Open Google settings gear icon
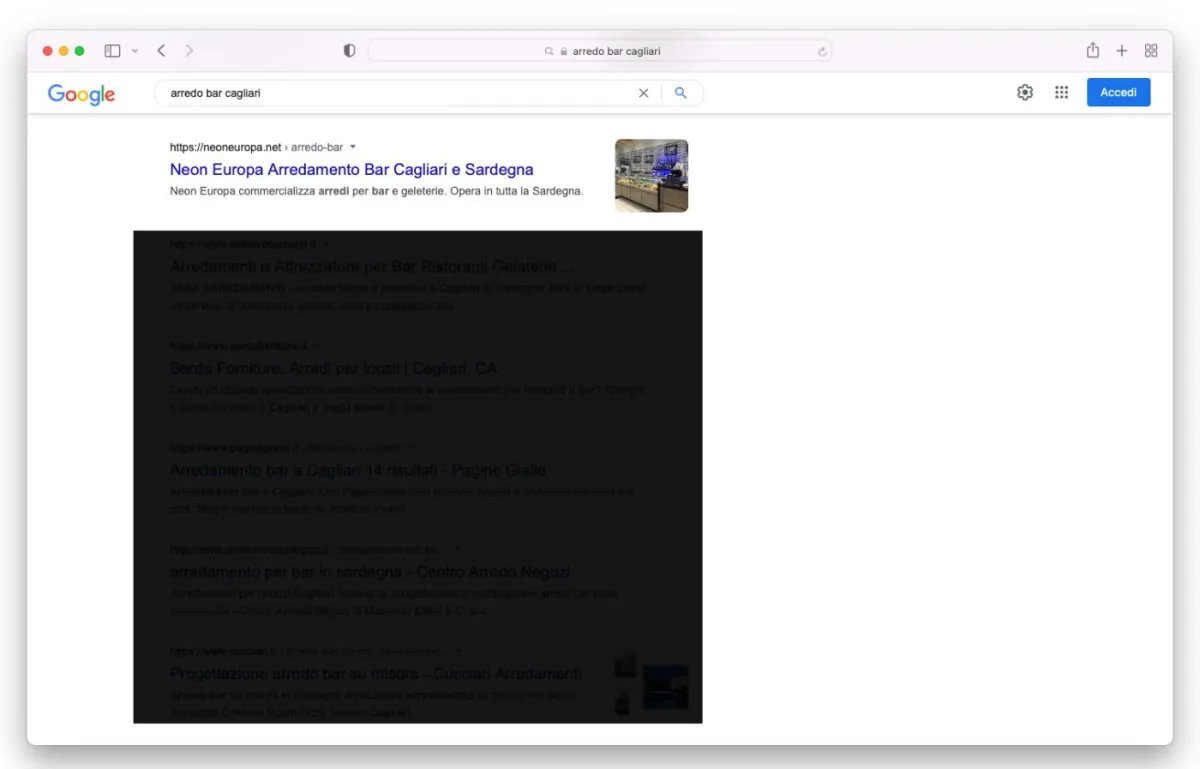1200x769 pixels. point(1025,92)
